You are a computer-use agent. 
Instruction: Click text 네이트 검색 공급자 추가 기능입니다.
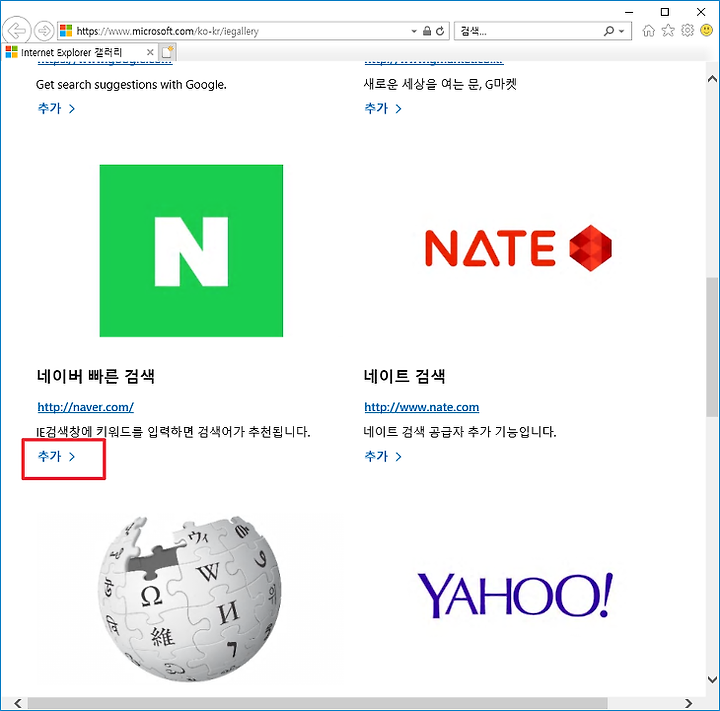(460, 432)
